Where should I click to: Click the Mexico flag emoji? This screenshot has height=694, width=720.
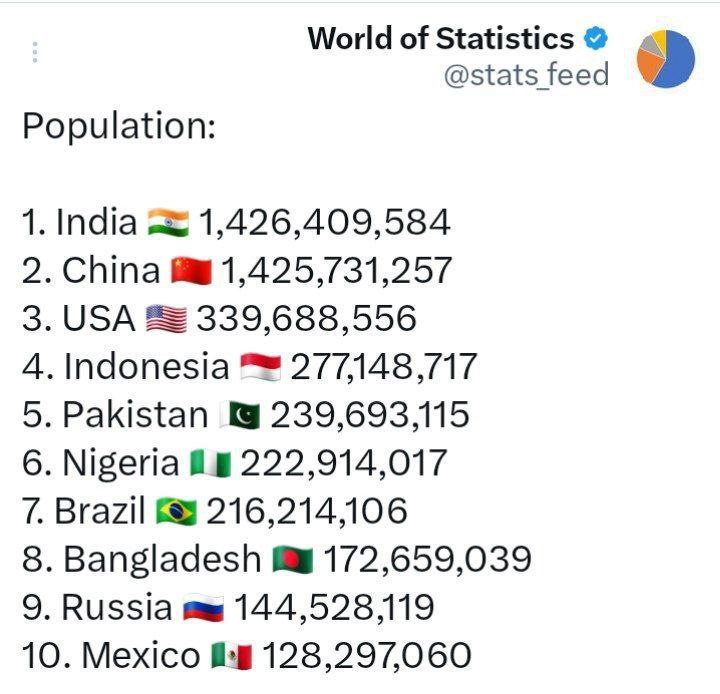232,656
